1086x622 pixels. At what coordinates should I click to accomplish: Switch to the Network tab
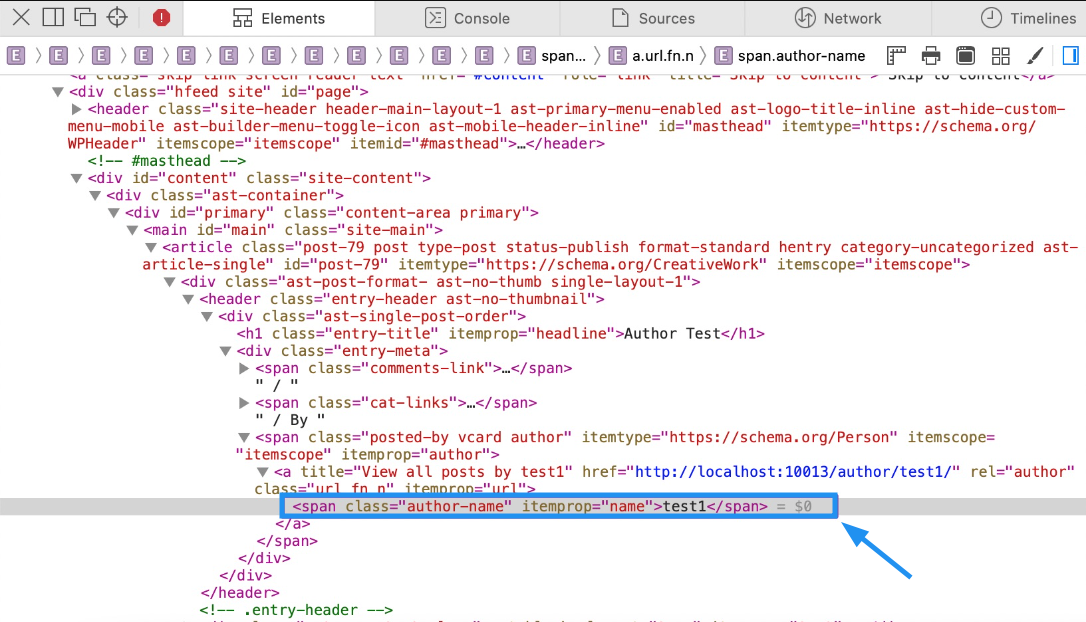837,18
